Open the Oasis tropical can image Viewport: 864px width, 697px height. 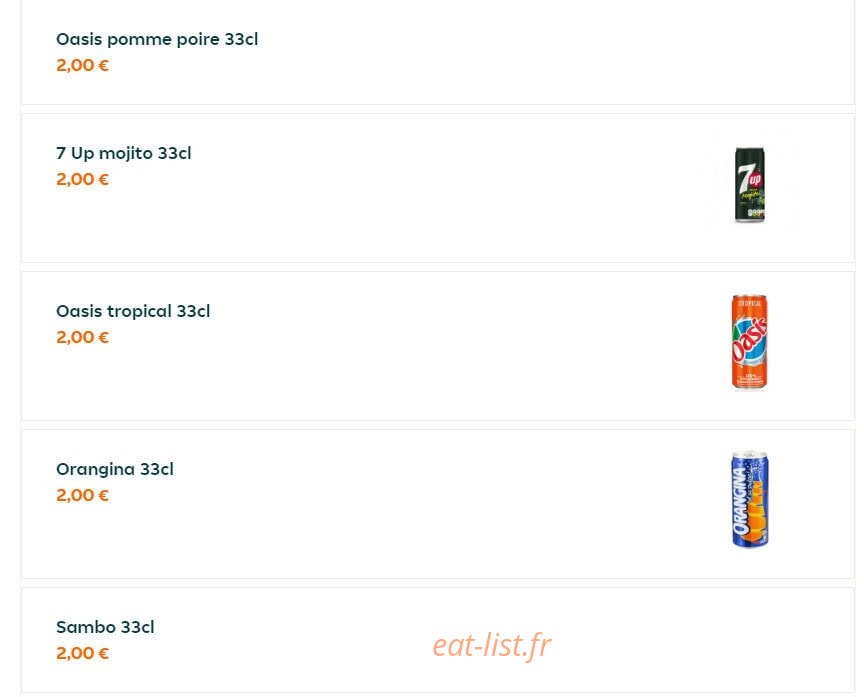(x=749, y=342)
